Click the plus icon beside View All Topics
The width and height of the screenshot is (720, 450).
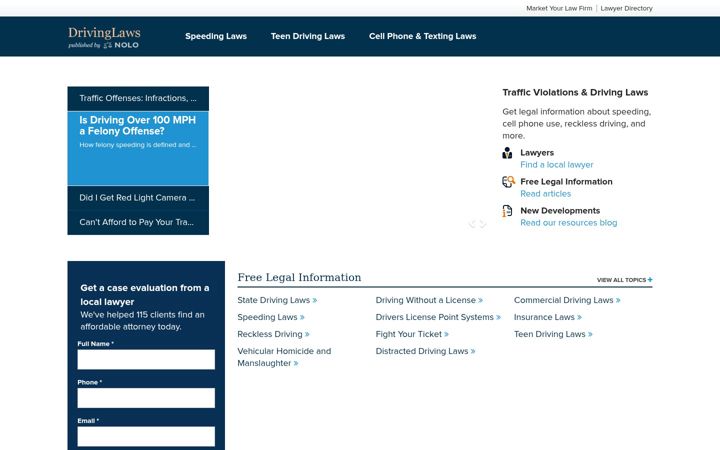pyautogui.click(x=650, y=280)
